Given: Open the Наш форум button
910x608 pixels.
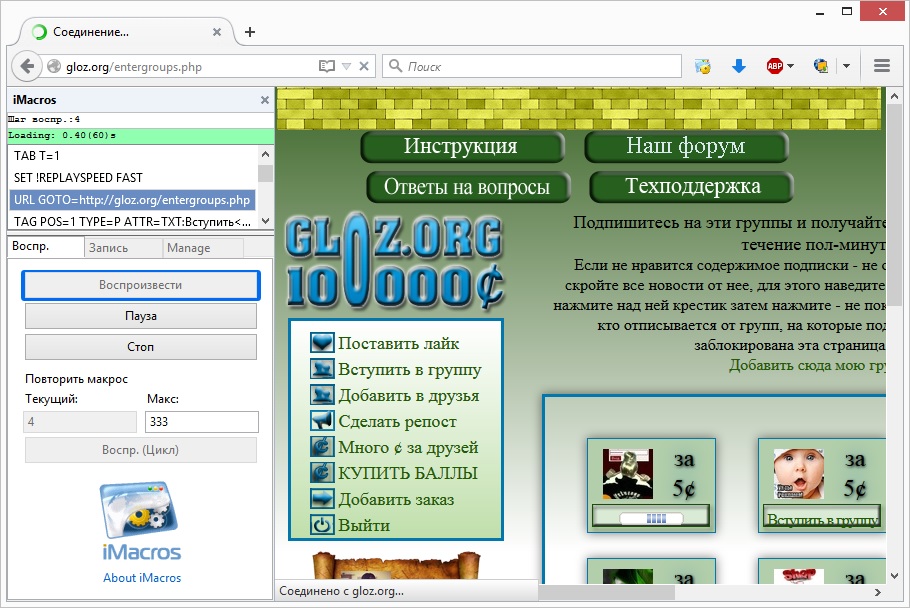Looking at the screenshot, I should tap(686, 146).
